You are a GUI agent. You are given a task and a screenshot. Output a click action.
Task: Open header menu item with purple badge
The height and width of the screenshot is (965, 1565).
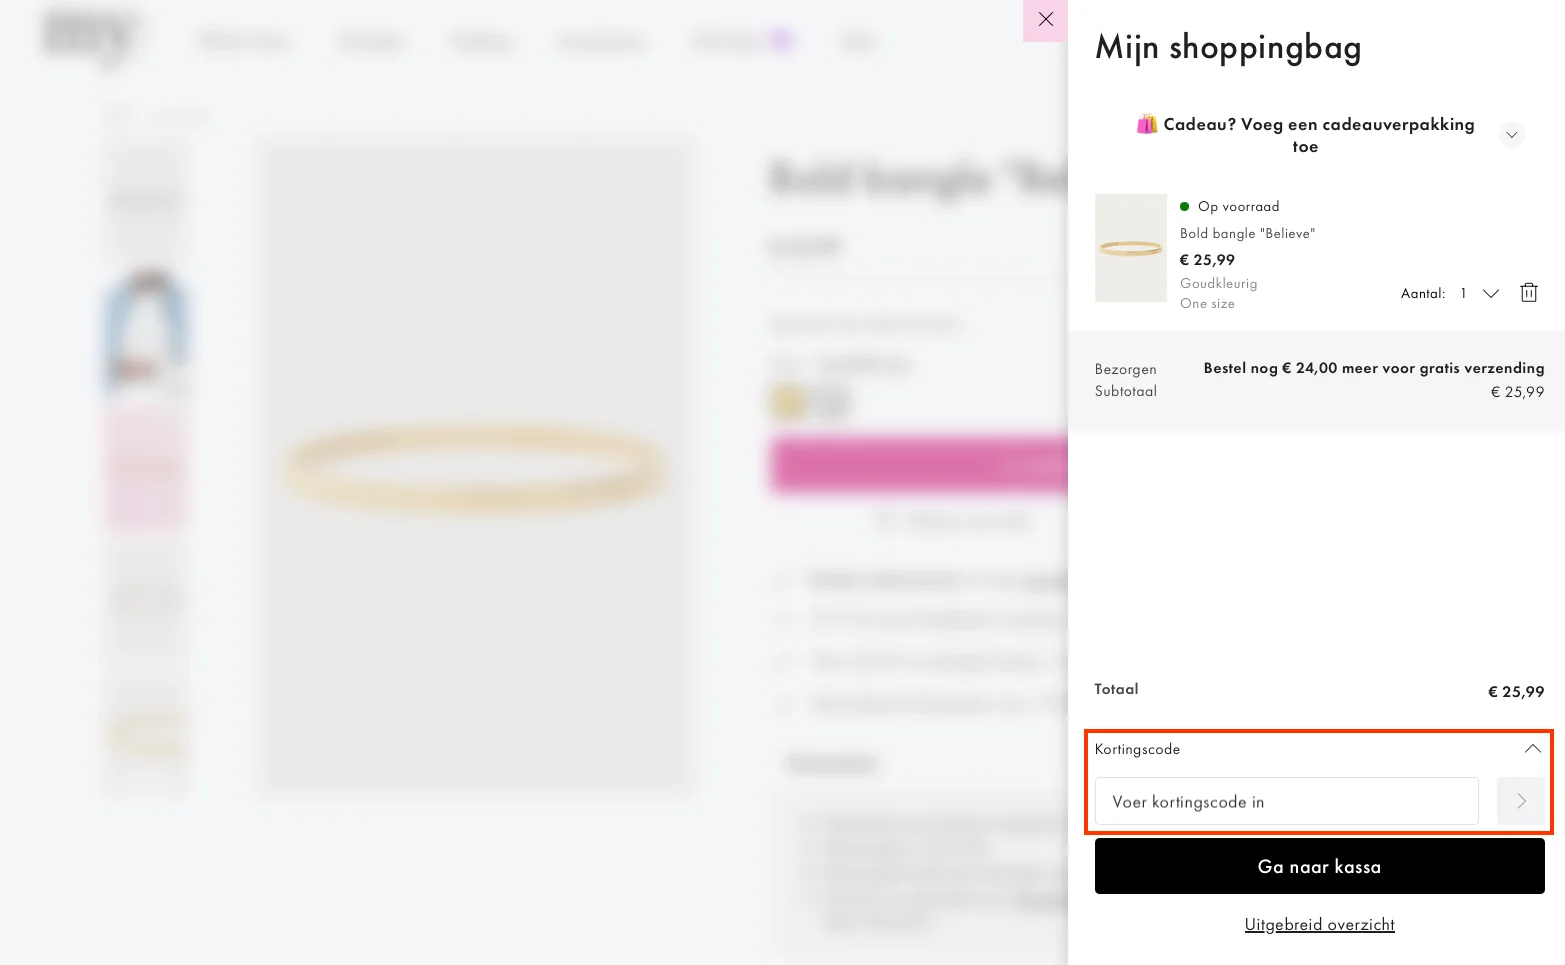point(742,41)
